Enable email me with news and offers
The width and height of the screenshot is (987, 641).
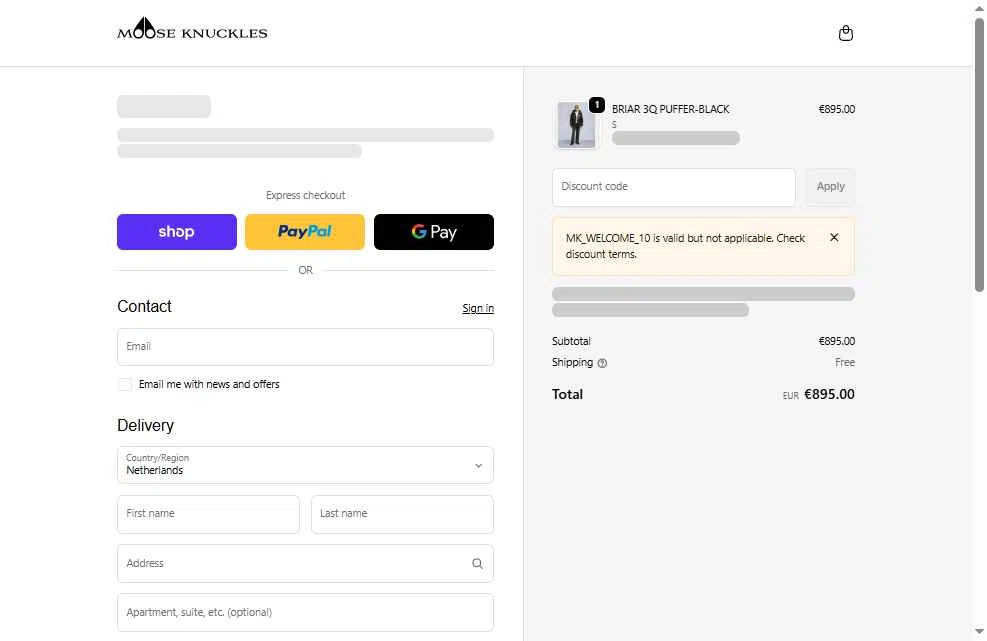click(x=125, y=384)
